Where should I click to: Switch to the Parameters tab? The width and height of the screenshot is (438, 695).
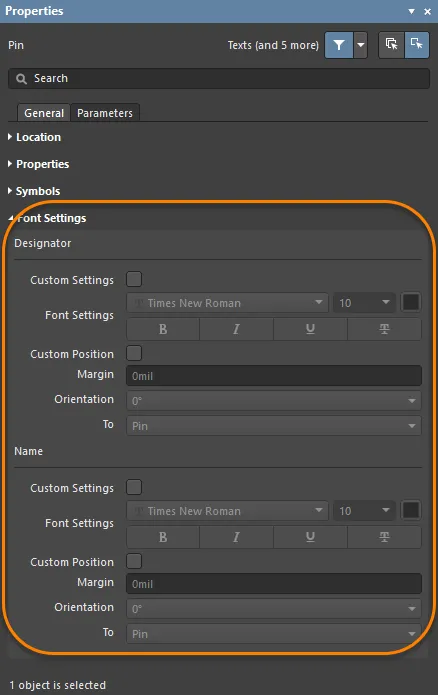point(105,113)
